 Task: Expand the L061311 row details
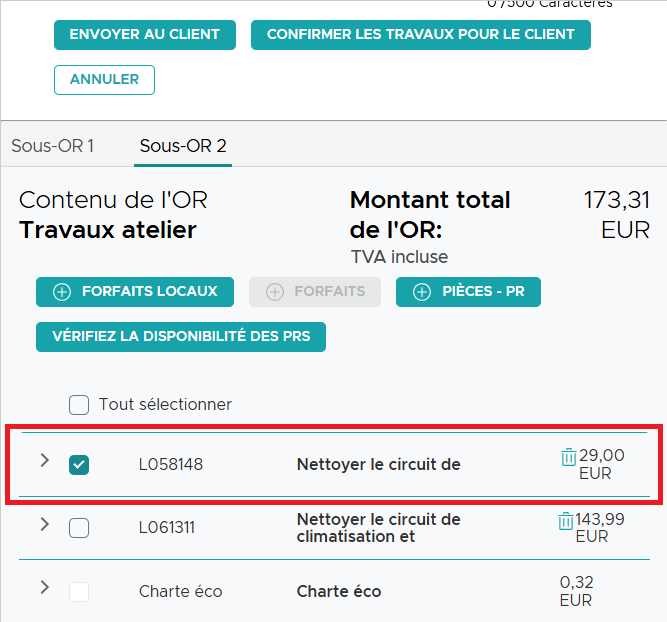tap(45, 524)
